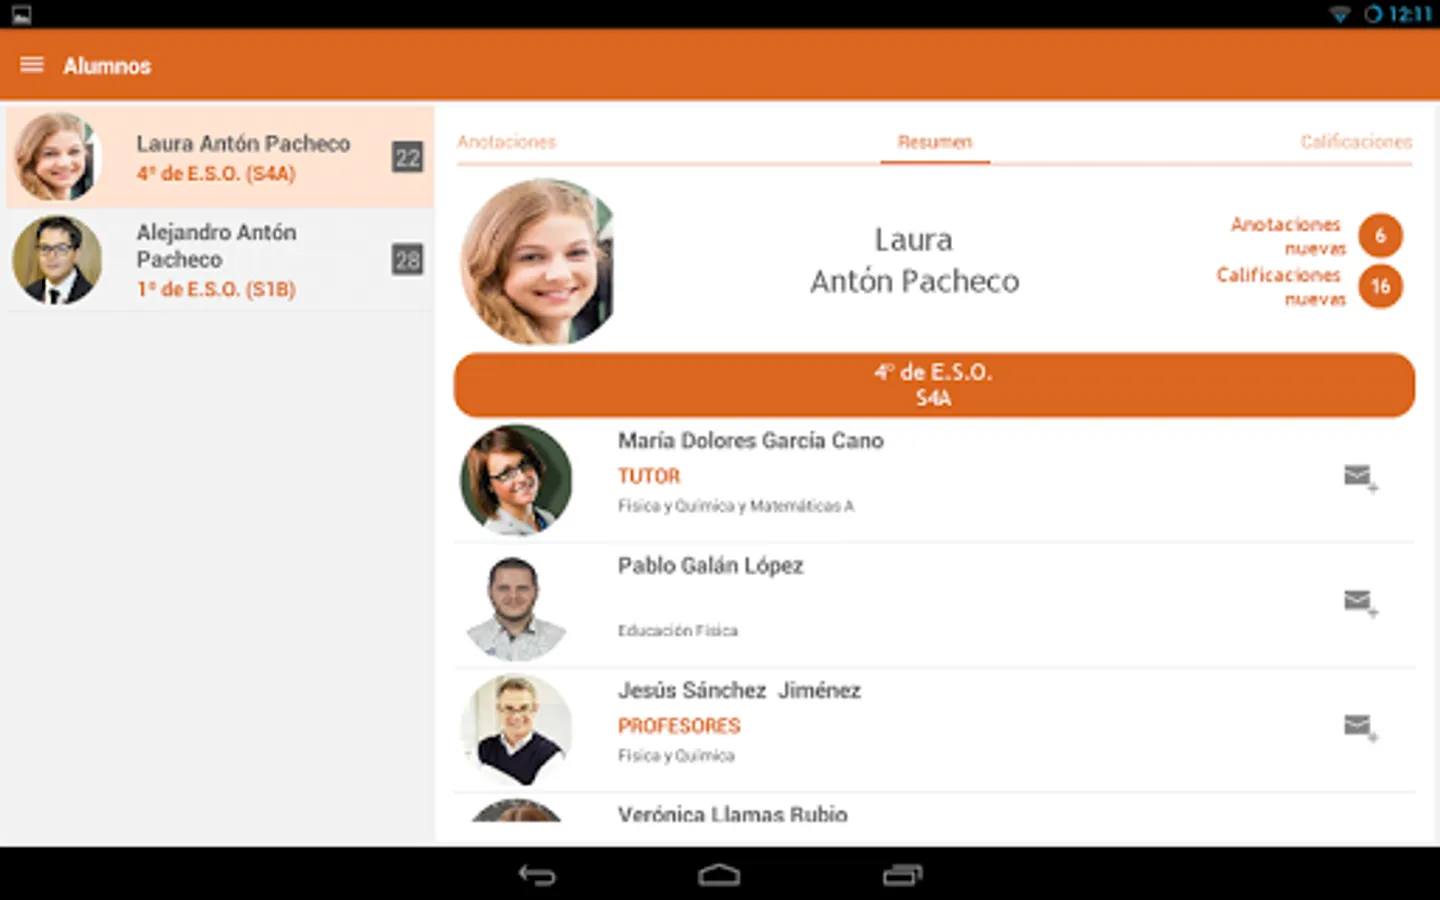Tap Física y Química y Matemáticas A text
The width and height of the screenshot is (1440, 900).
735,506
